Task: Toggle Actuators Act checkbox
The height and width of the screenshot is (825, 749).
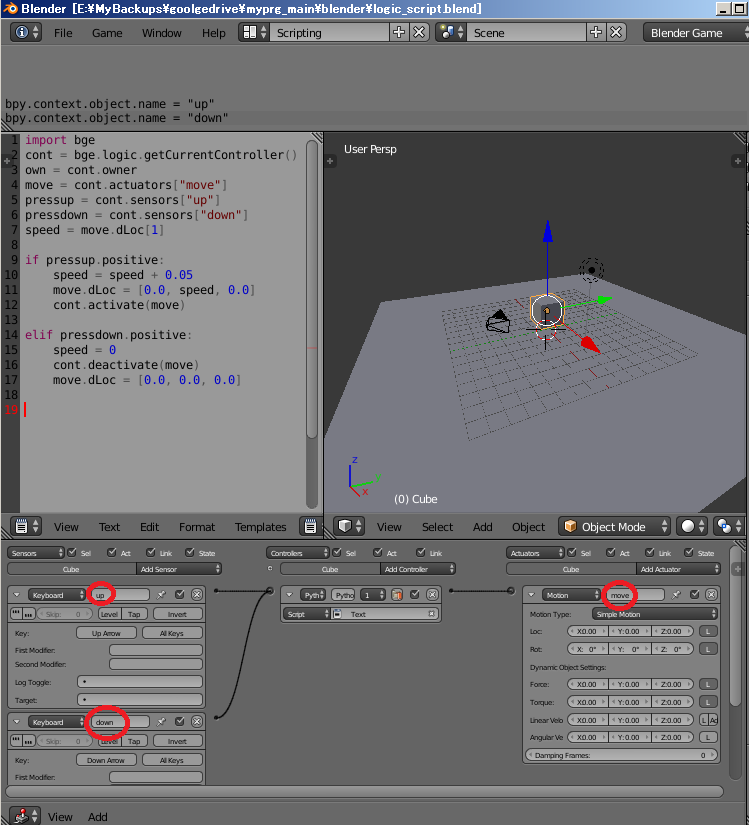Action: click(611, 552)
